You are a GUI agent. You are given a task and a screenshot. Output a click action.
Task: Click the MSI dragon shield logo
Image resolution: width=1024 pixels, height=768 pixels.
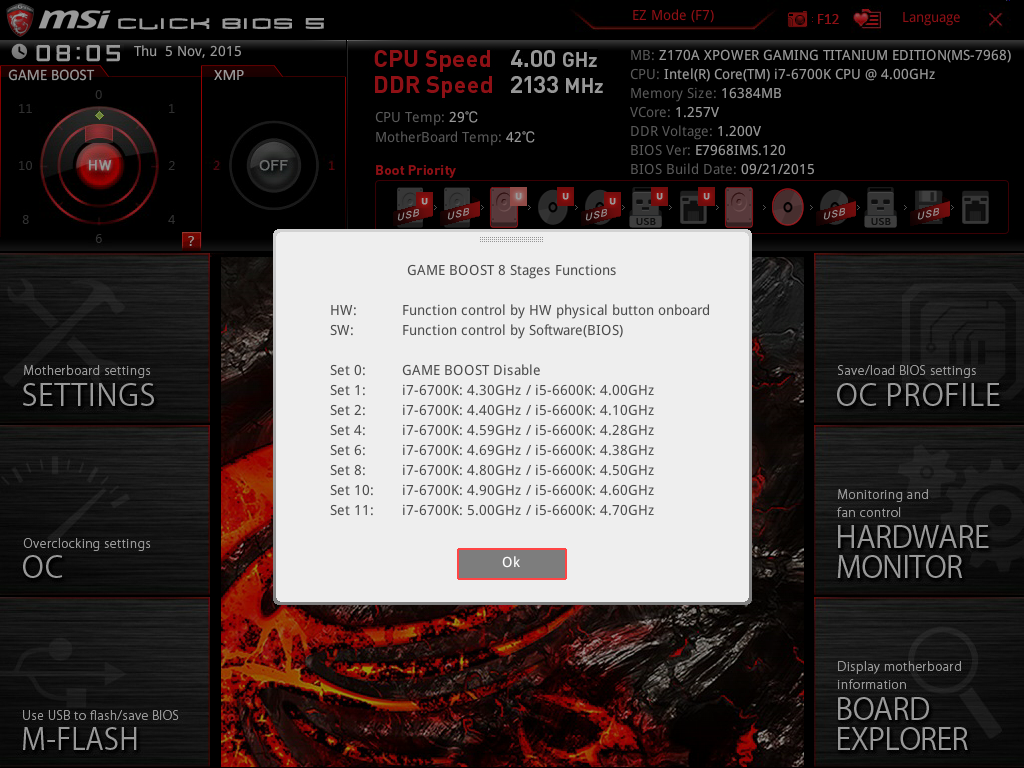[x=19, y=20]
